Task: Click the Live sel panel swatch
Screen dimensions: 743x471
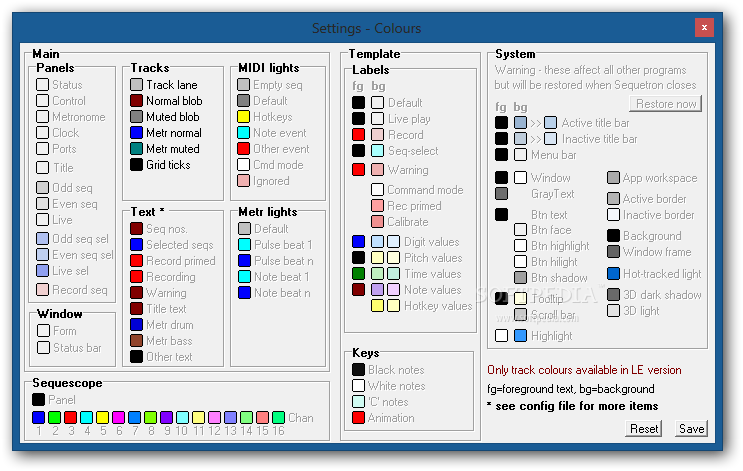Action: [43, 271]
